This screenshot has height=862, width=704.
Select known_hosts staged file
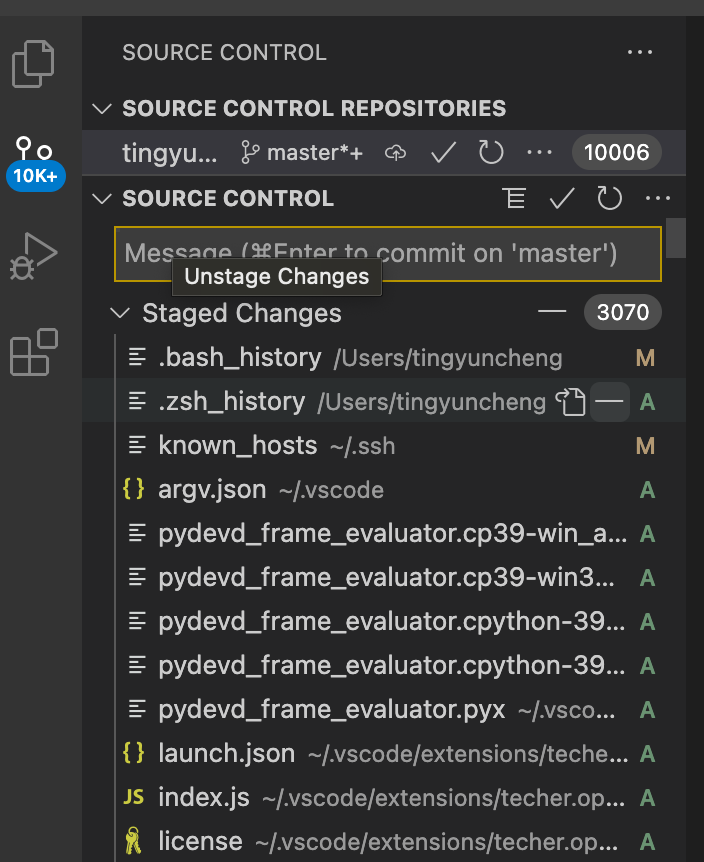click(x=238, y=446)
